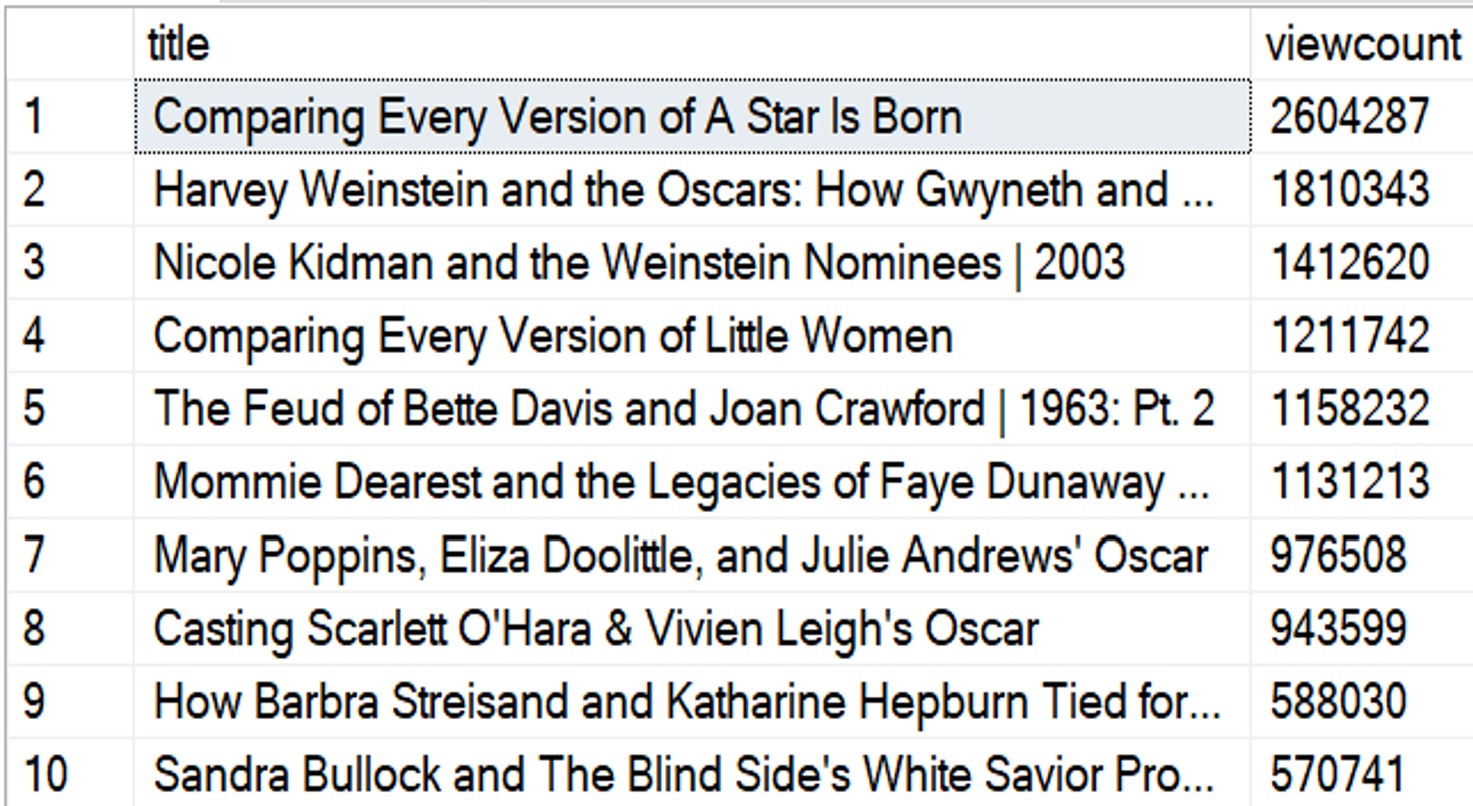Screen dimensions: 1473x806
Task: Select row number 5 header
Action: click(x=70, y=409)
